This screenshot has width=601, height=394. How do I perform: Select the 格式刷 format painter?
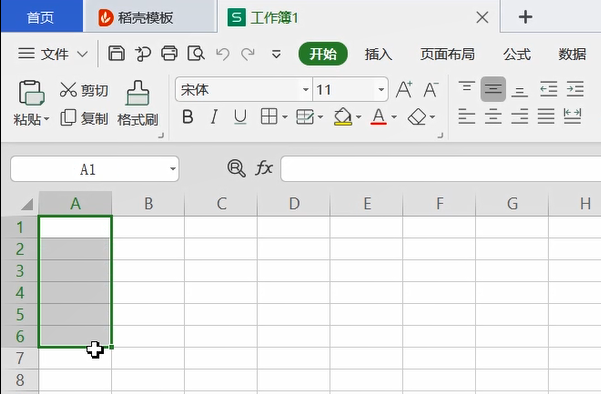coord(138,103)
